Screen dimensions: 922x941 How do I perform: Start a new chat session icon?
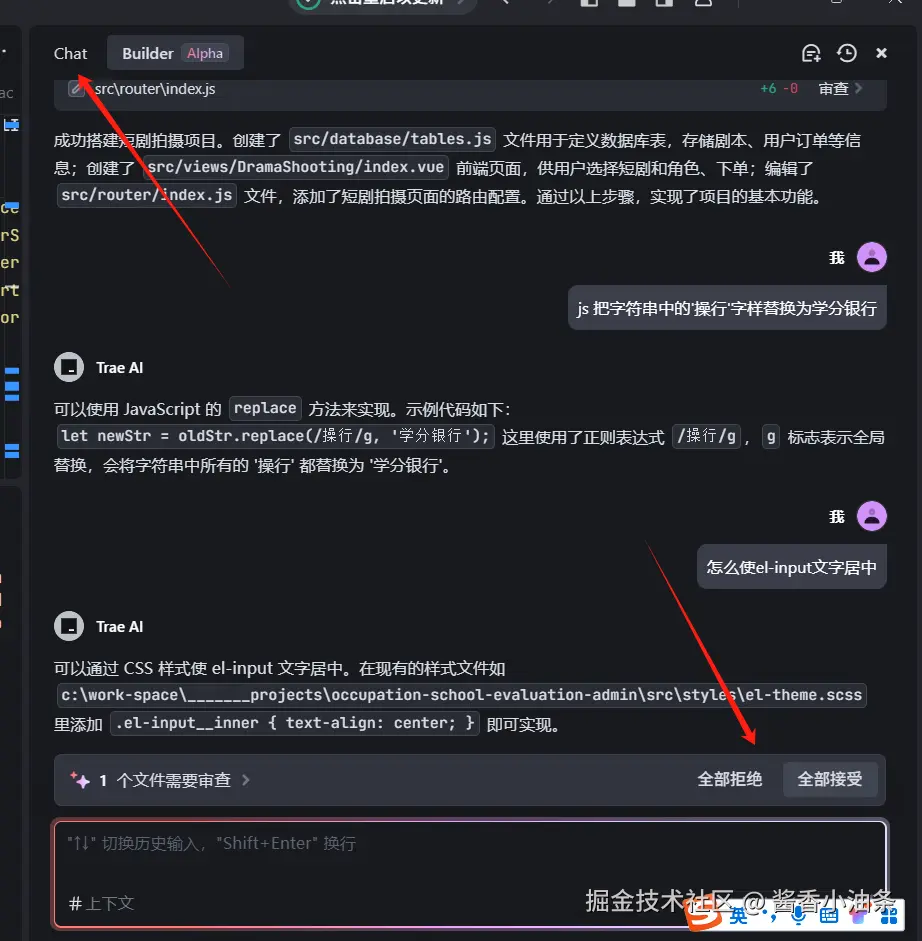(x=811, y=53)
